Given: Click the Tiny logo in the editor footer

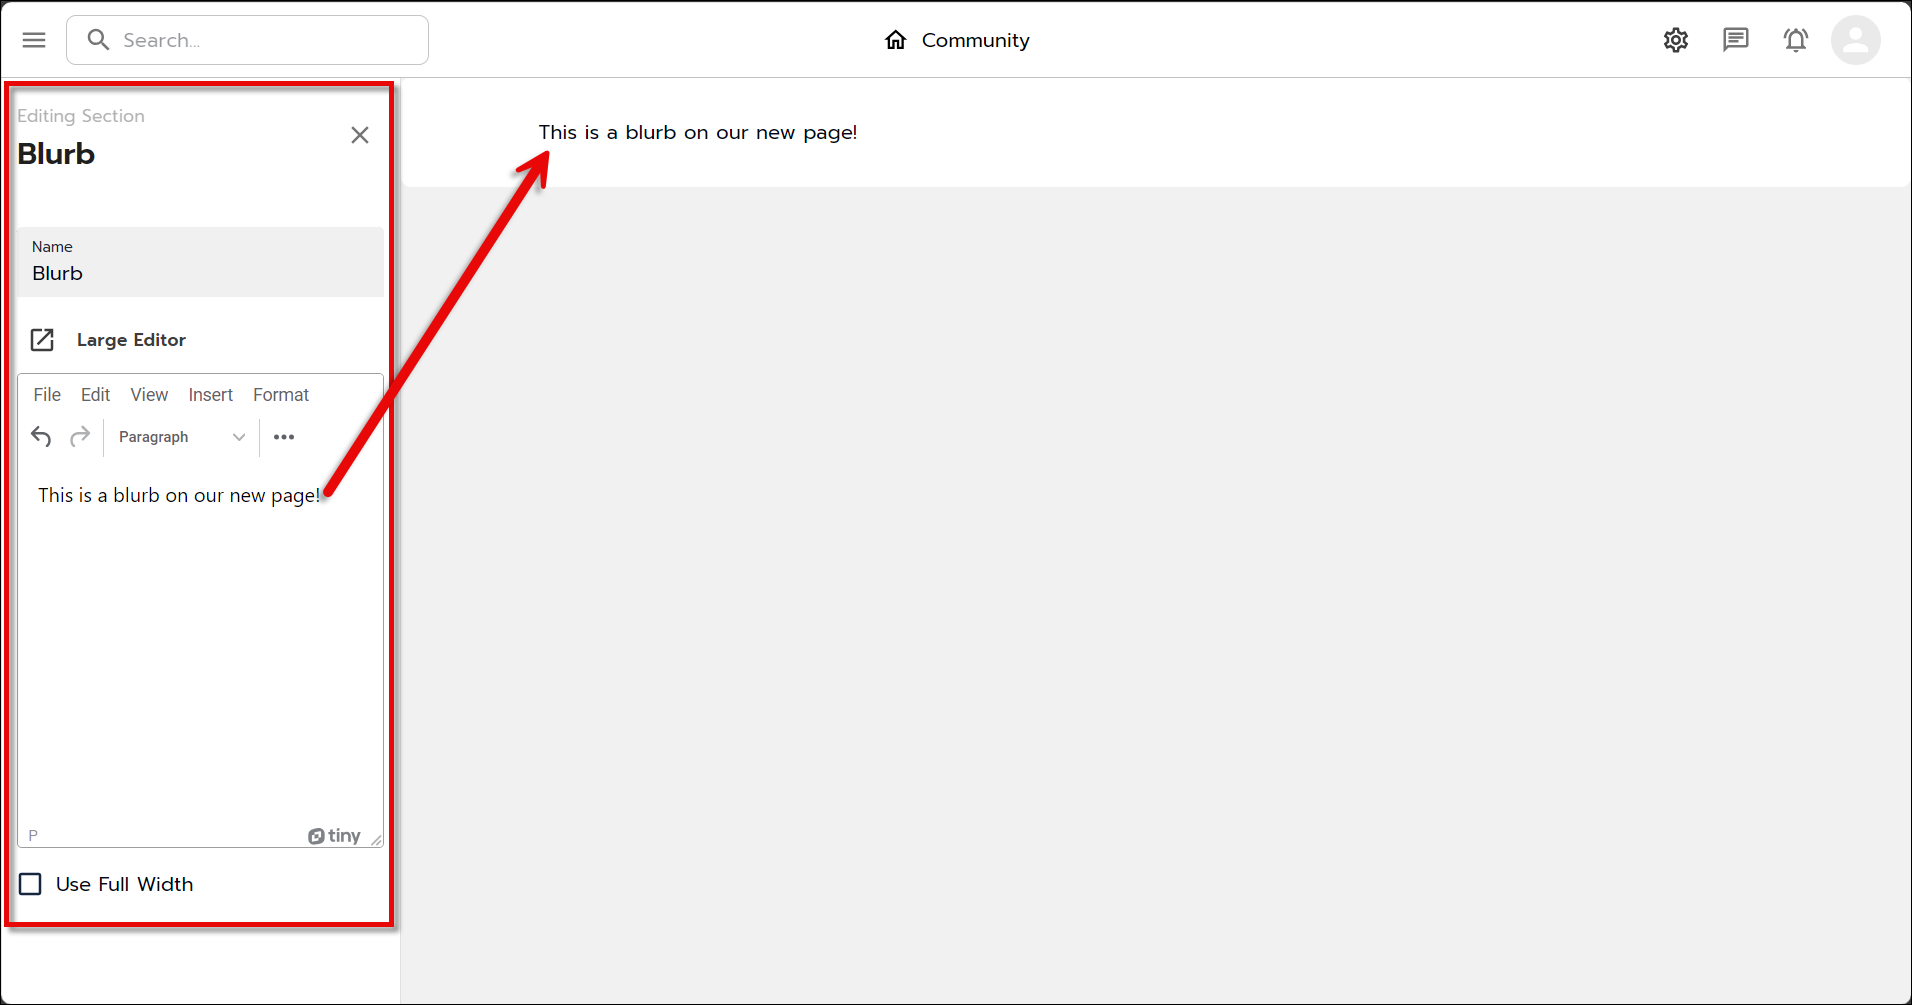Looking at the screenshot, I should click(334, 835).
